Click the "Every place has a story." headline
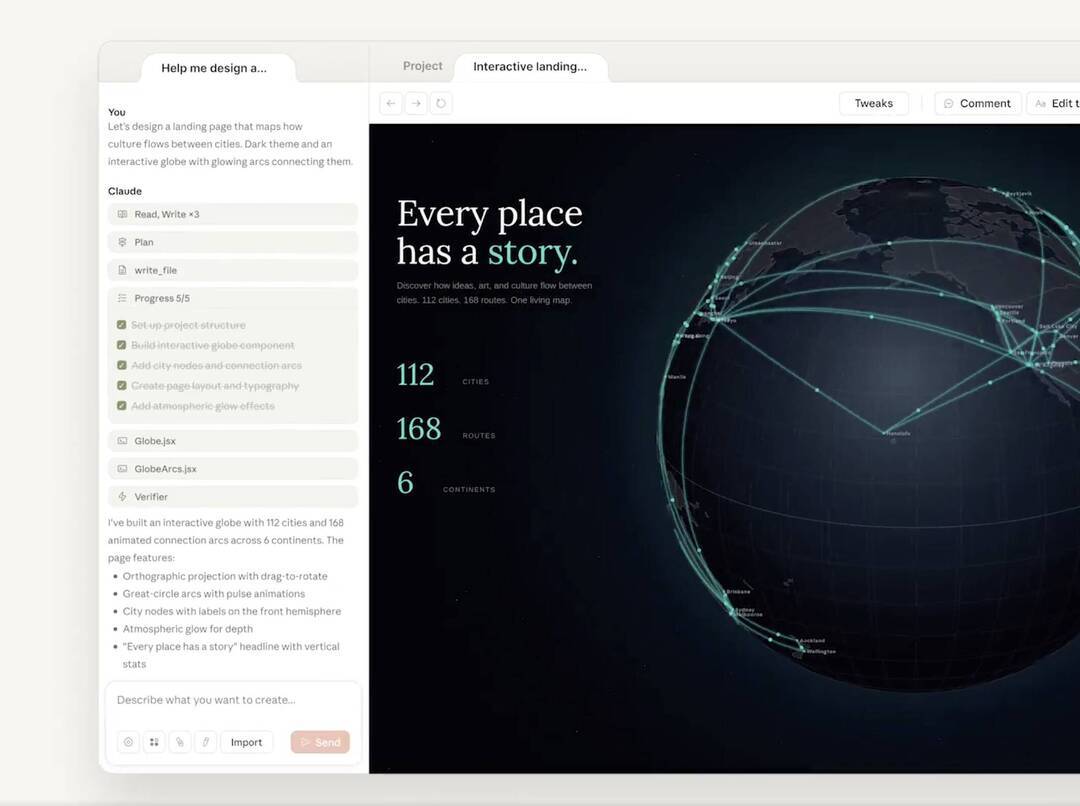 pyautogui.click(x=490, y=232)
